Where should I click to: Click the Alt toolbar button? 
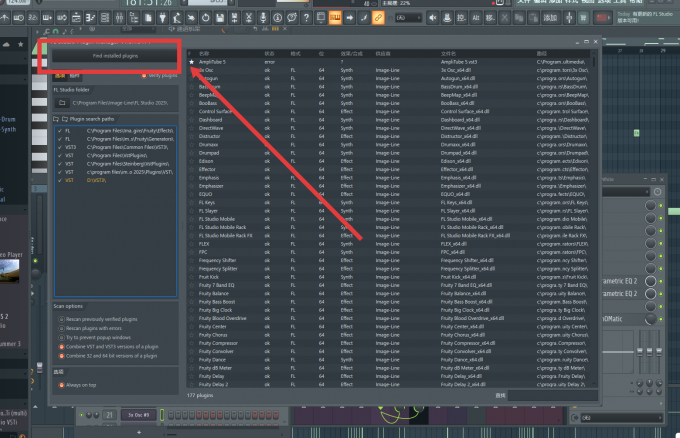coord(476,18)
